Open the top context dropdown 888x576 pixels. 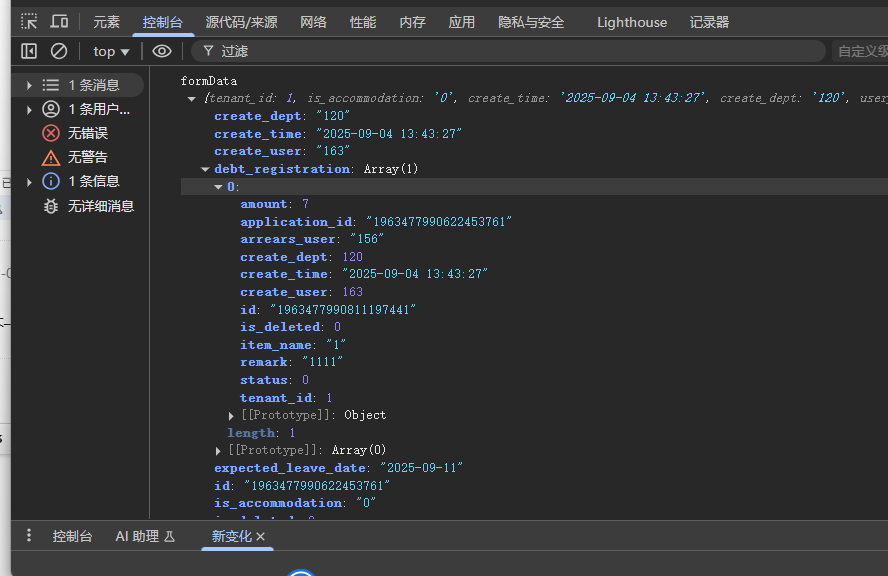pos(111,52)
